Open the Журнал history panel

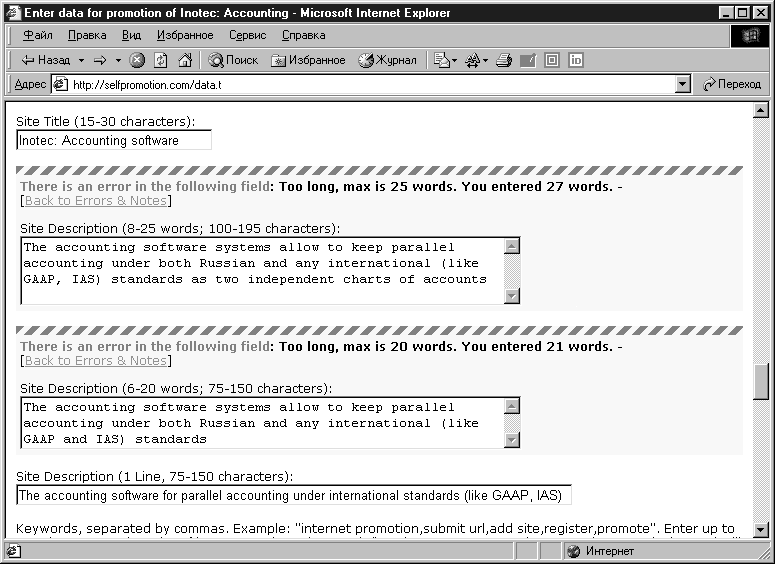coord(388,60)
